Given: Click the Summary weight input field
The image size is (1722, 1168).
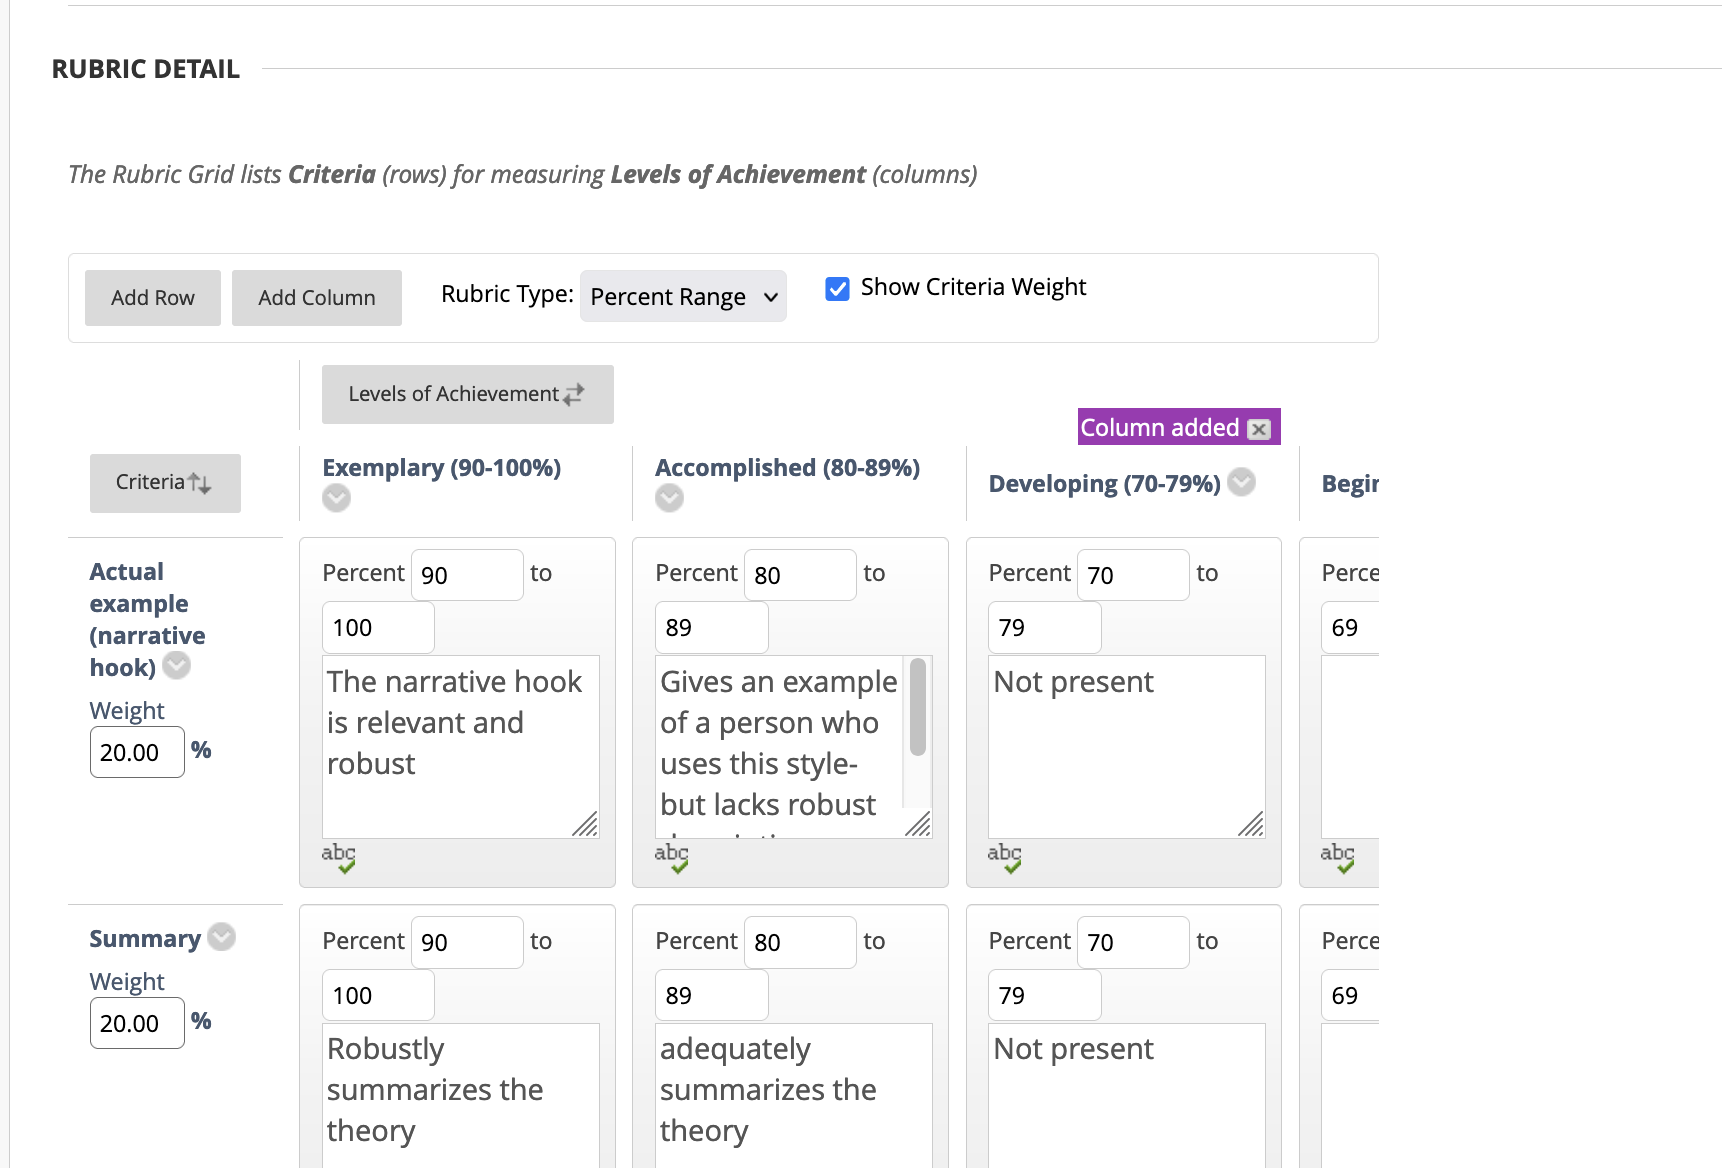Looking at the screenshot, I should coord(136,1023).
